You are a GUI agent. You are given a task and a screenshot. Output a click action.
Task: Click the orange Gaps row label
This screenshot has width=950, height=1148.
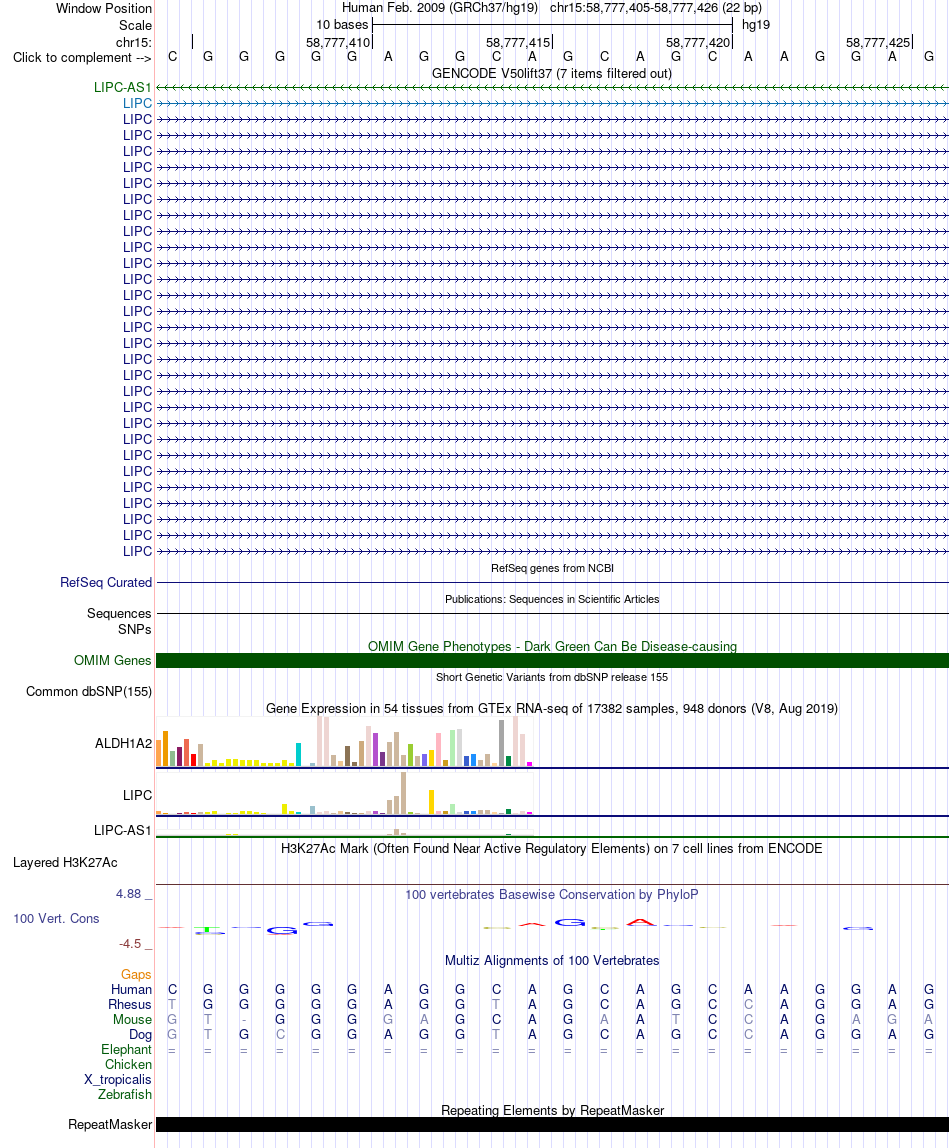136,974
